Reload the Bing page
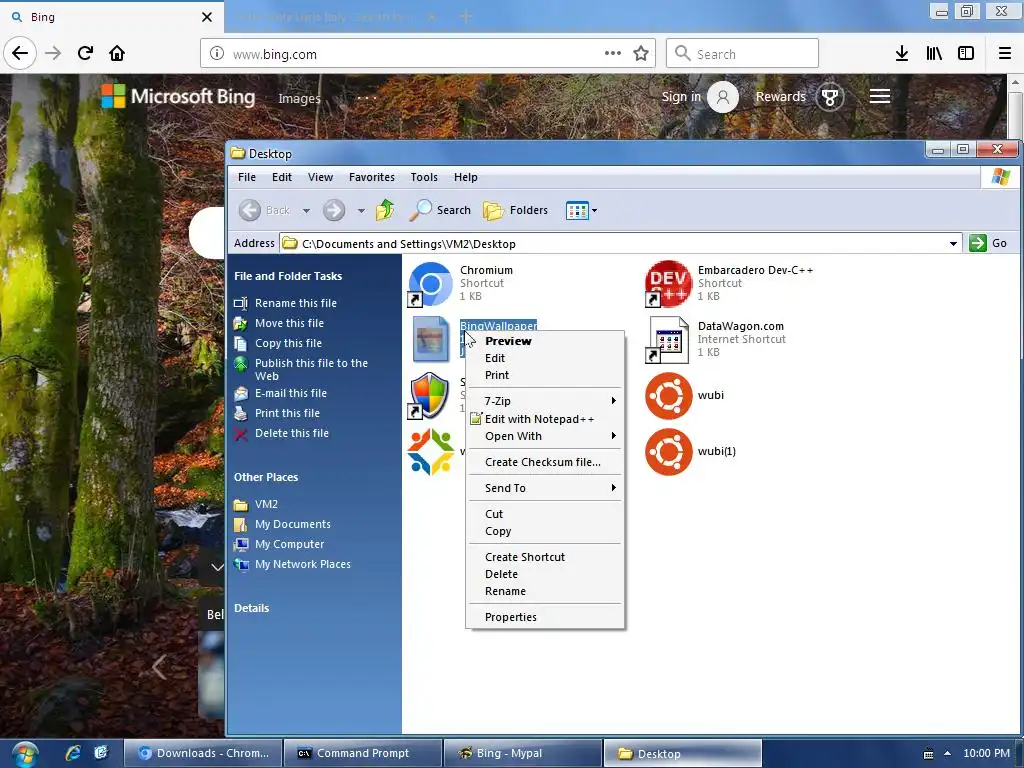 click(85, 53)
